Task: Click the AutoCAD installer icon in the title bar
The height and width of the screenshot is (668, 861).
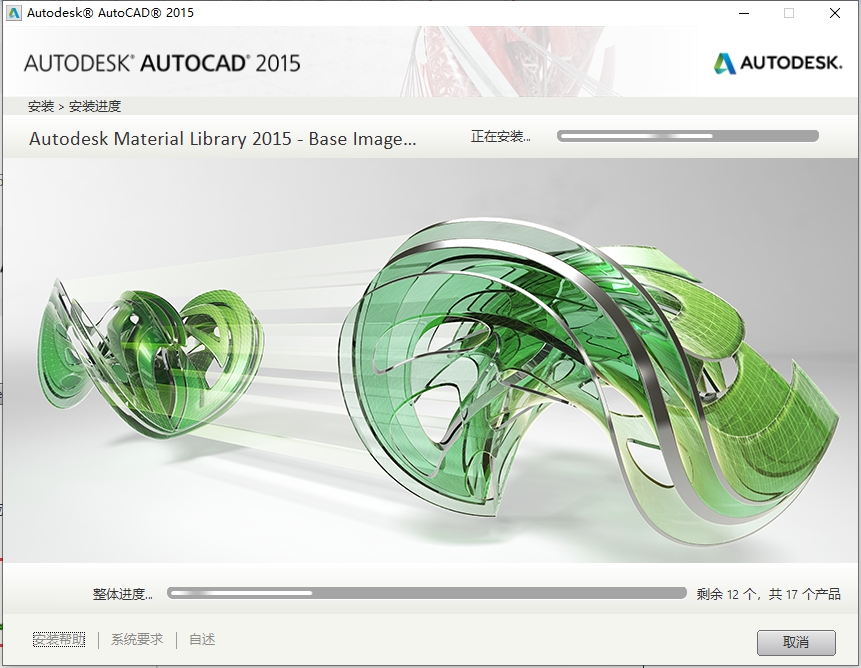Action: [x=13, y=13]
